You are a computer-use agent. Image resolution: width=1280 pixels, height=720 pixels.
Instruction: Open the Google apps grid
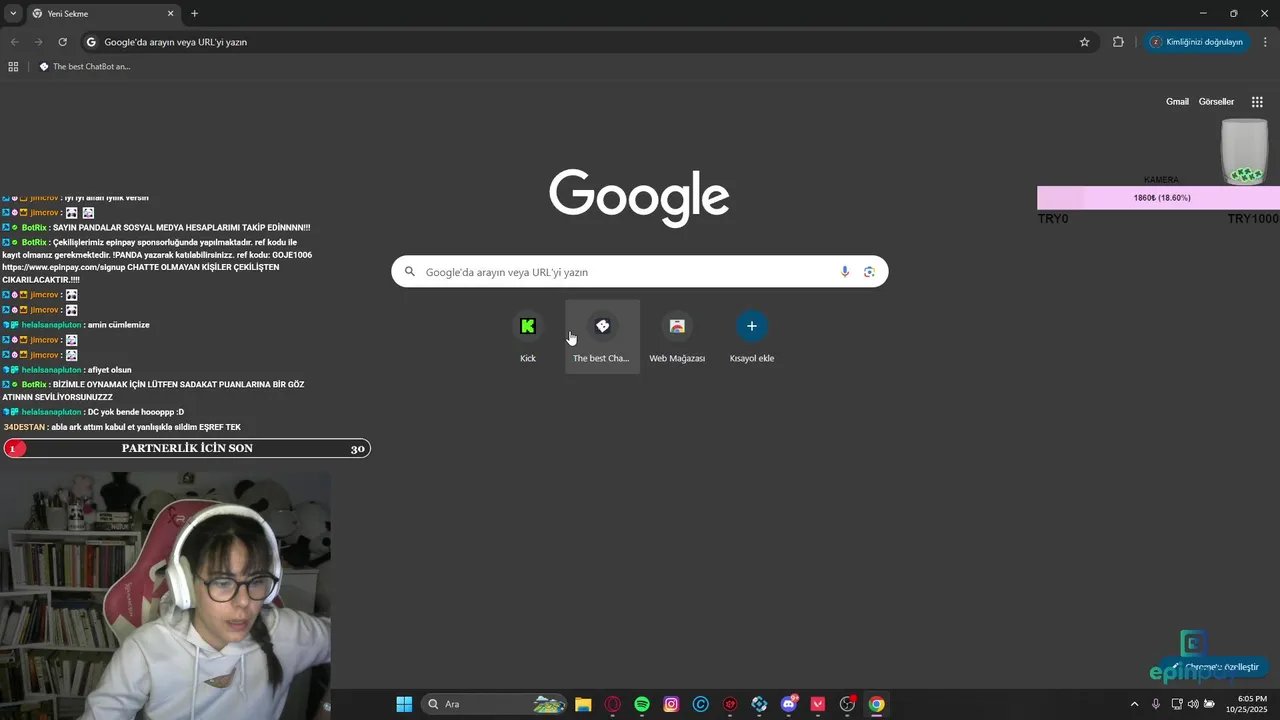coord(1257,102)
